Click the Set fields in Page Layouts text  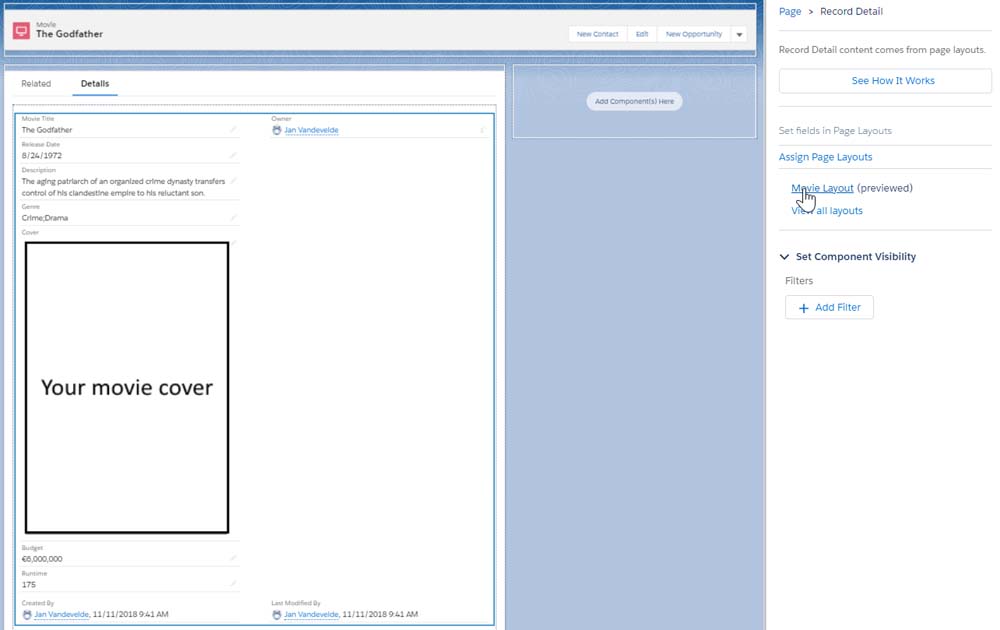click(x=835, y=131)
